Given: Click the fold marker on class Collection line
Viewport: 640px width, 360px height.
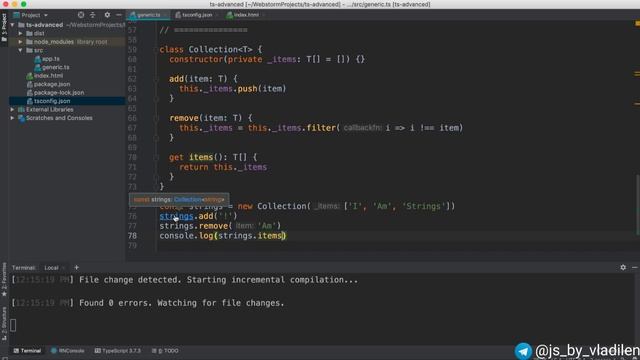Looking at the screenshot, I should (x=156, y=50).
